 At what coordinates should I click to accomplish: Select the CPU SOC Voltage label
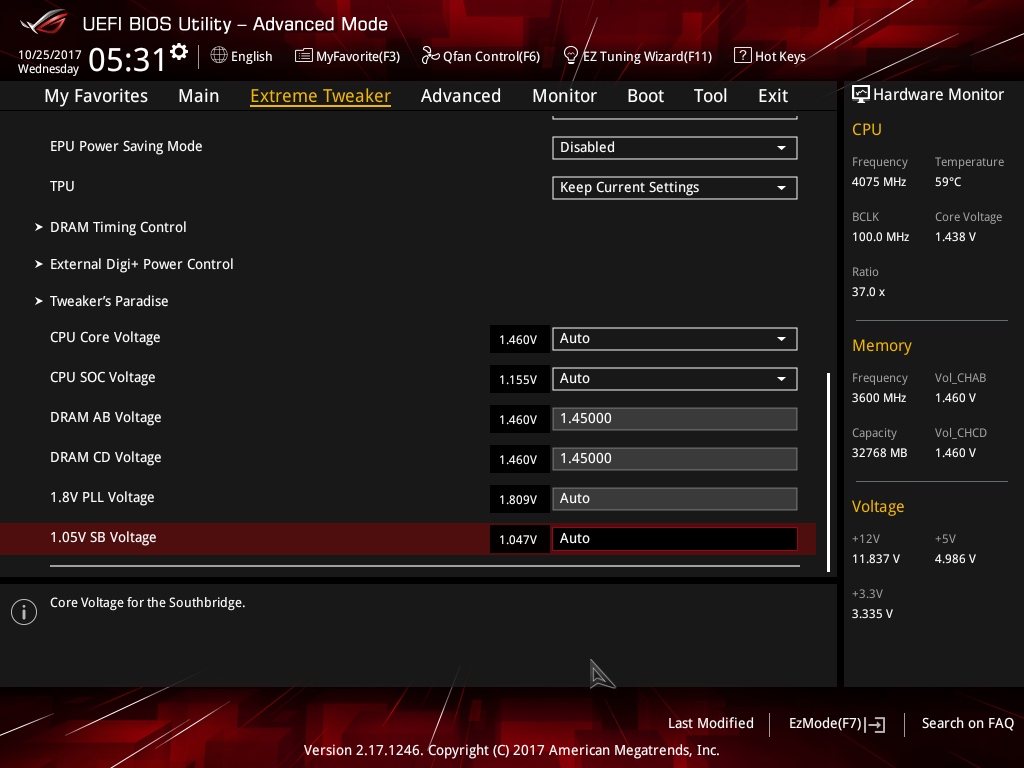[103, 377]
